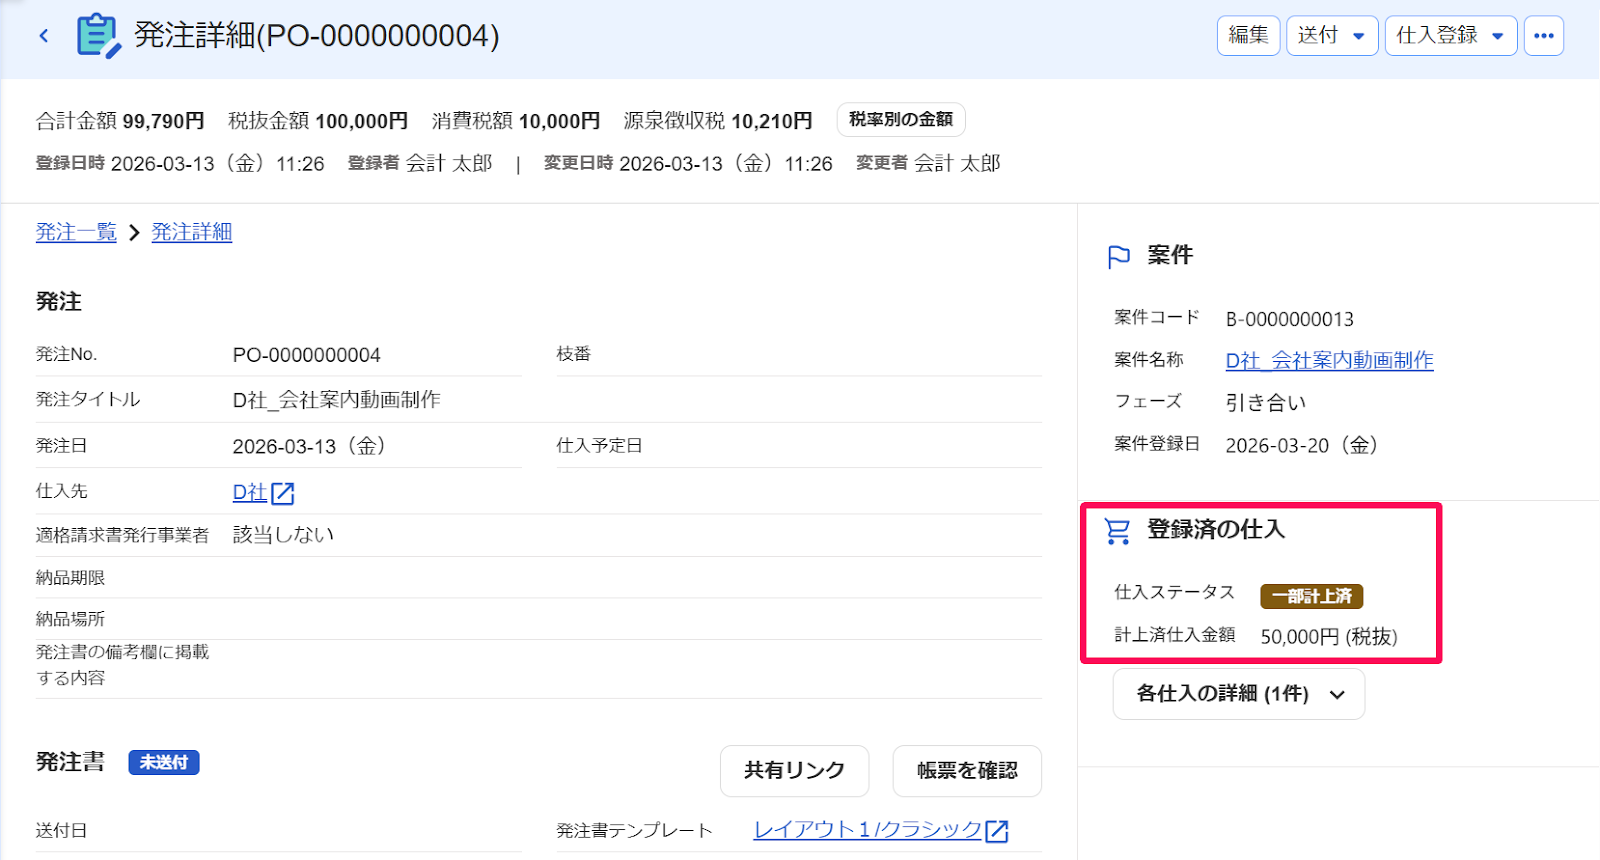
Task: Click the breadcrumb chevron separator icon
Action: coord(134,233)
